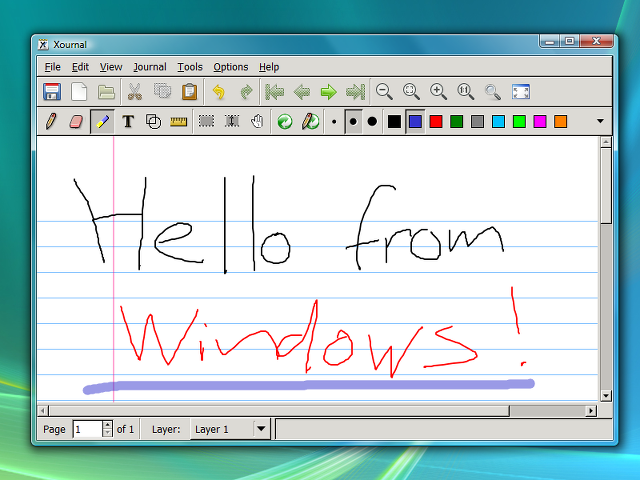Click the Zoom In magnifier
The width and height of the screenshot is (640, 480).
click(x=438, y=92)
